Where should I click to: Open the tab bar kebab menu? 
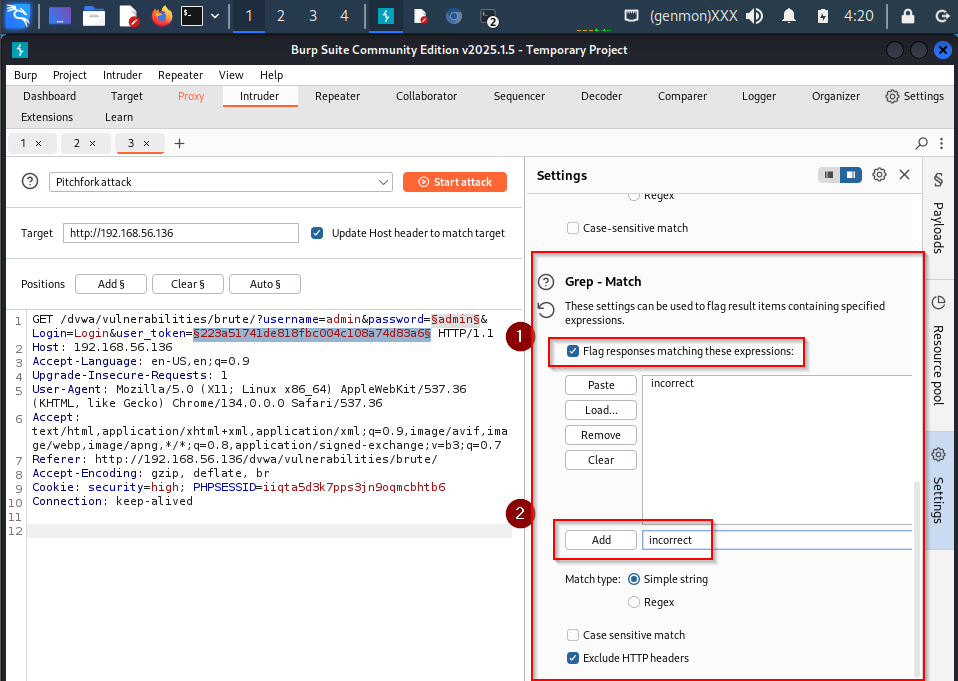(x=942, y=144)
